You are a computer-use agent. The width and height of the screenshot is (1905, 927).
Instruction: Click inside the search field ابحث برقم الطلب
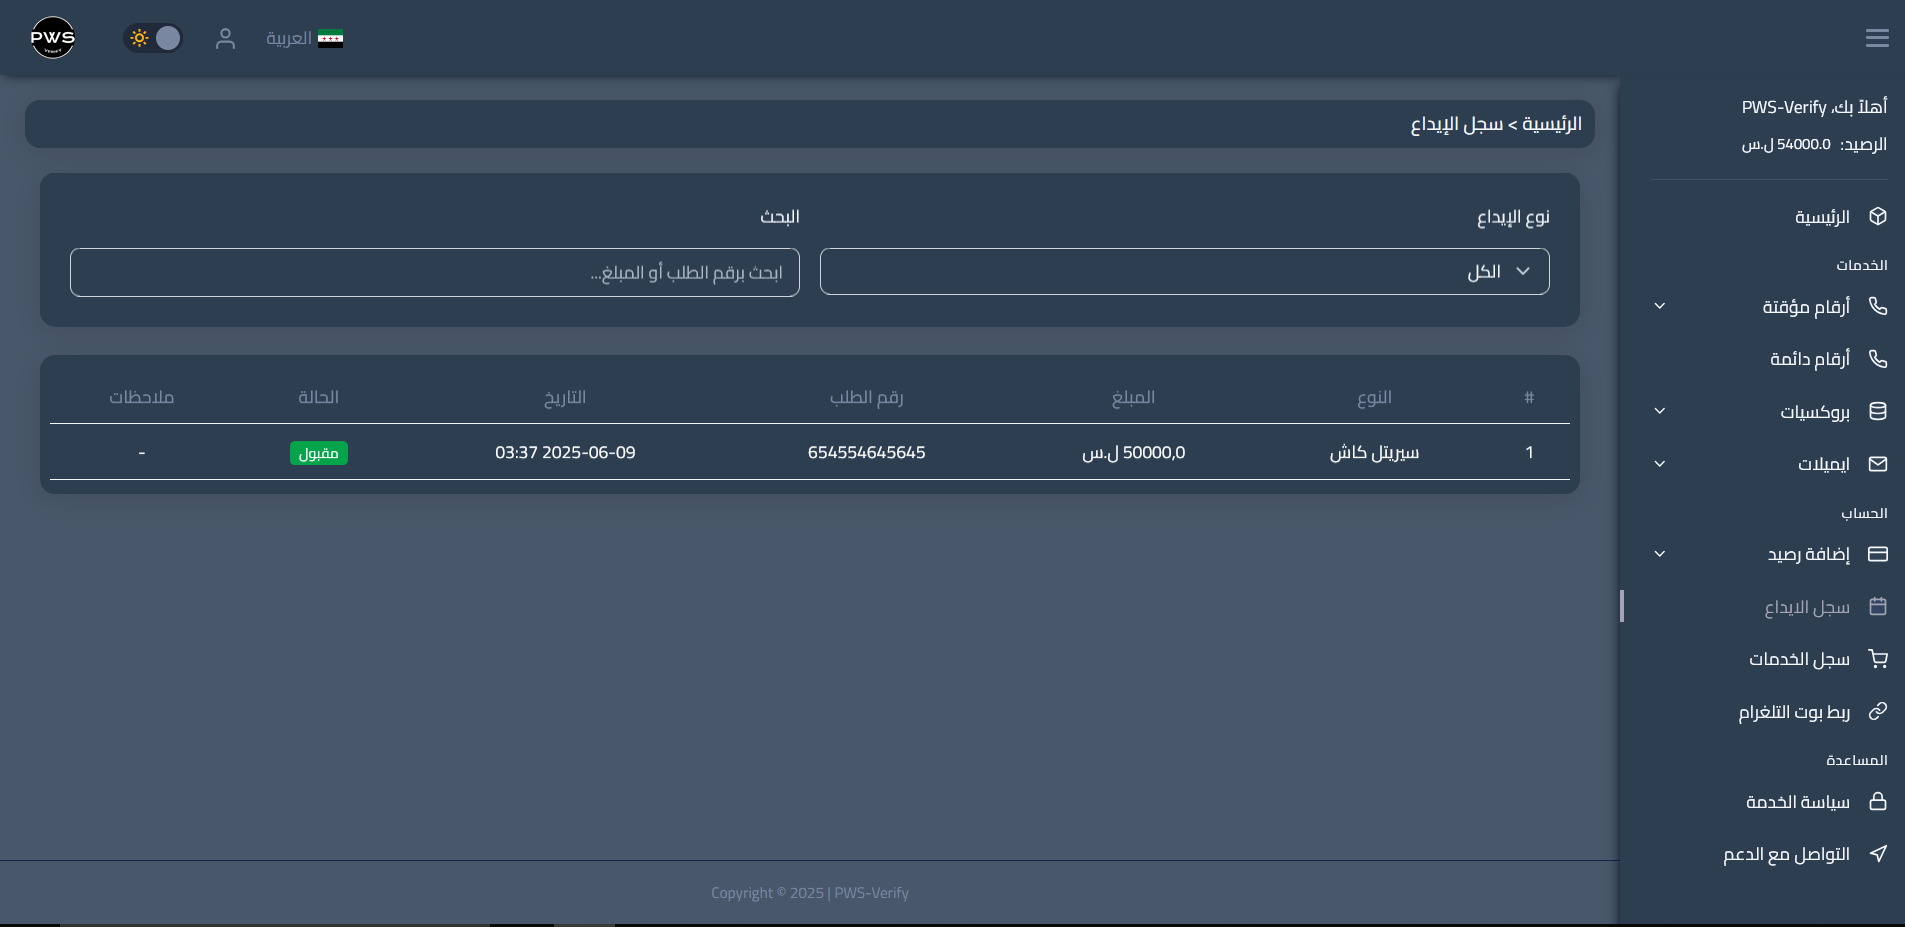pos(434,271)
